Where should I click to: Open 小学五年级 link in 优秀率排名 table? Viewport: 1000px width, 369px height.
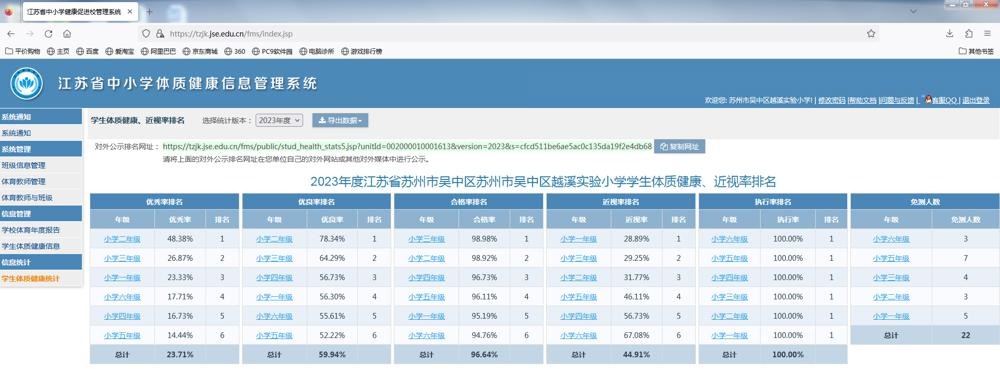tap(122, 335)
